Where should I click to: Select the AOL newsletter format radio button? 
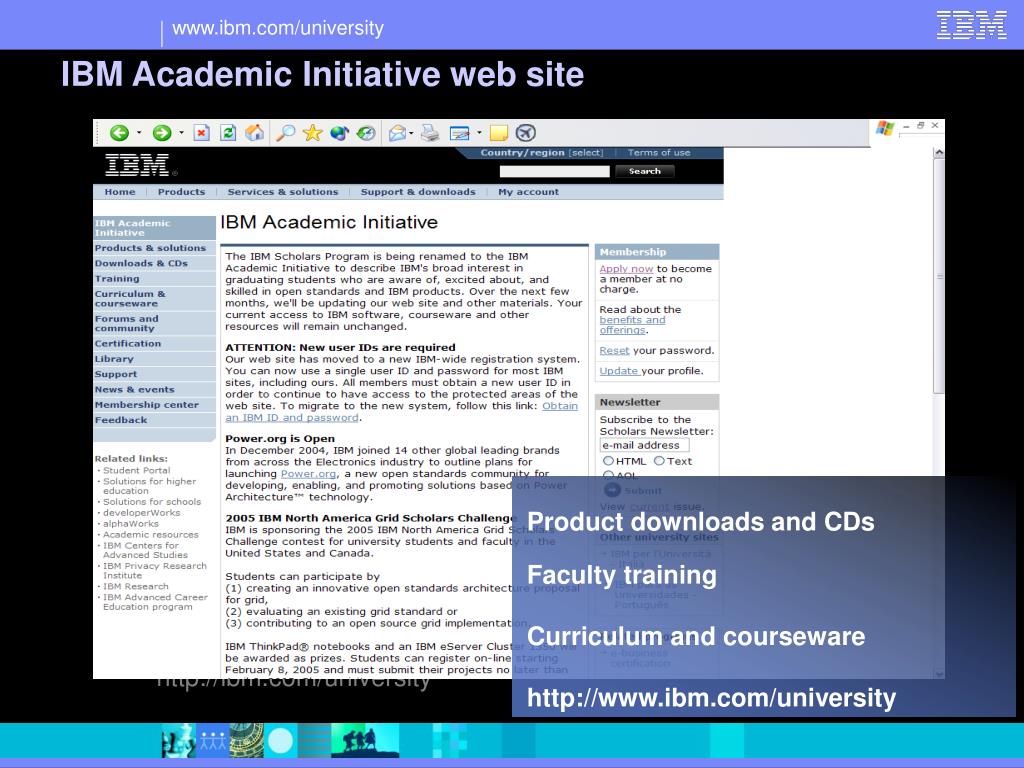608,475
